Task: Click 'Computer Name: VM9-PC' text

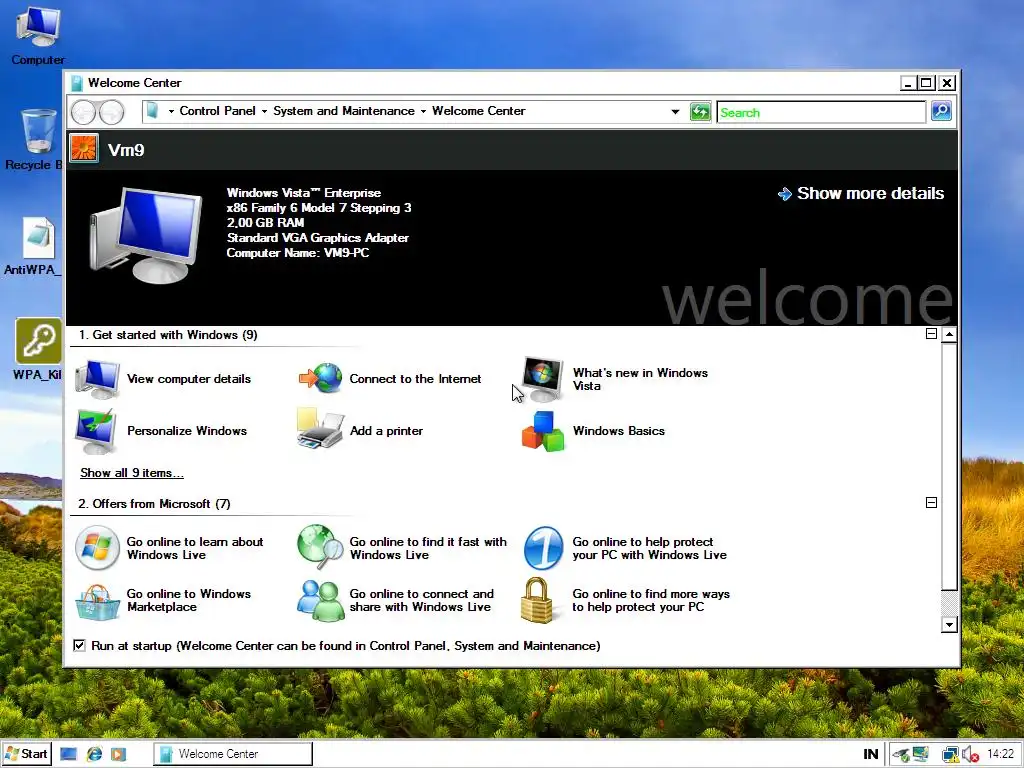Action: coord(298,253)
